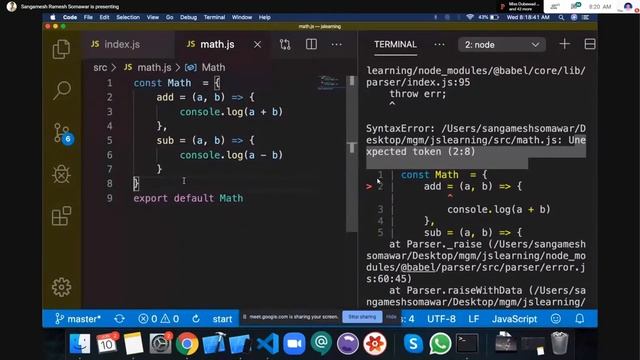The height and width of the screenshot is (360, 640).
Task: Open Skype from the dock
Action: [413, 344]
